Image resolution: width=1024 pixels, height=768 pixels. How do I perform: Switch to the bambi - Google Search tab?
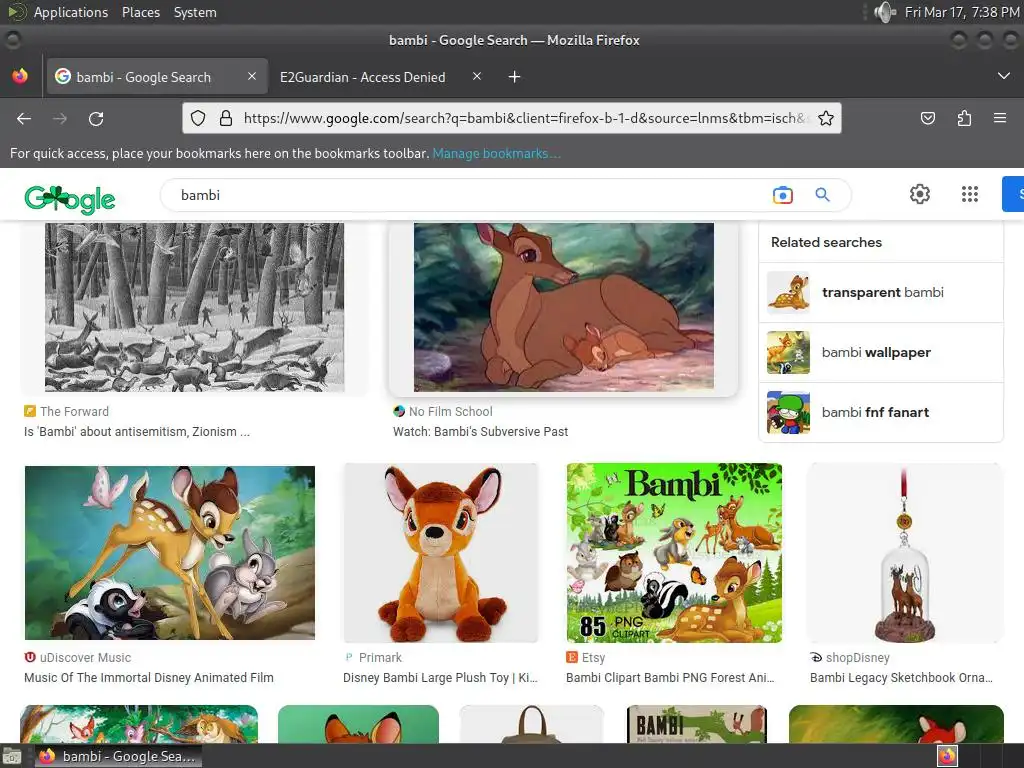(x=157, y=77)
